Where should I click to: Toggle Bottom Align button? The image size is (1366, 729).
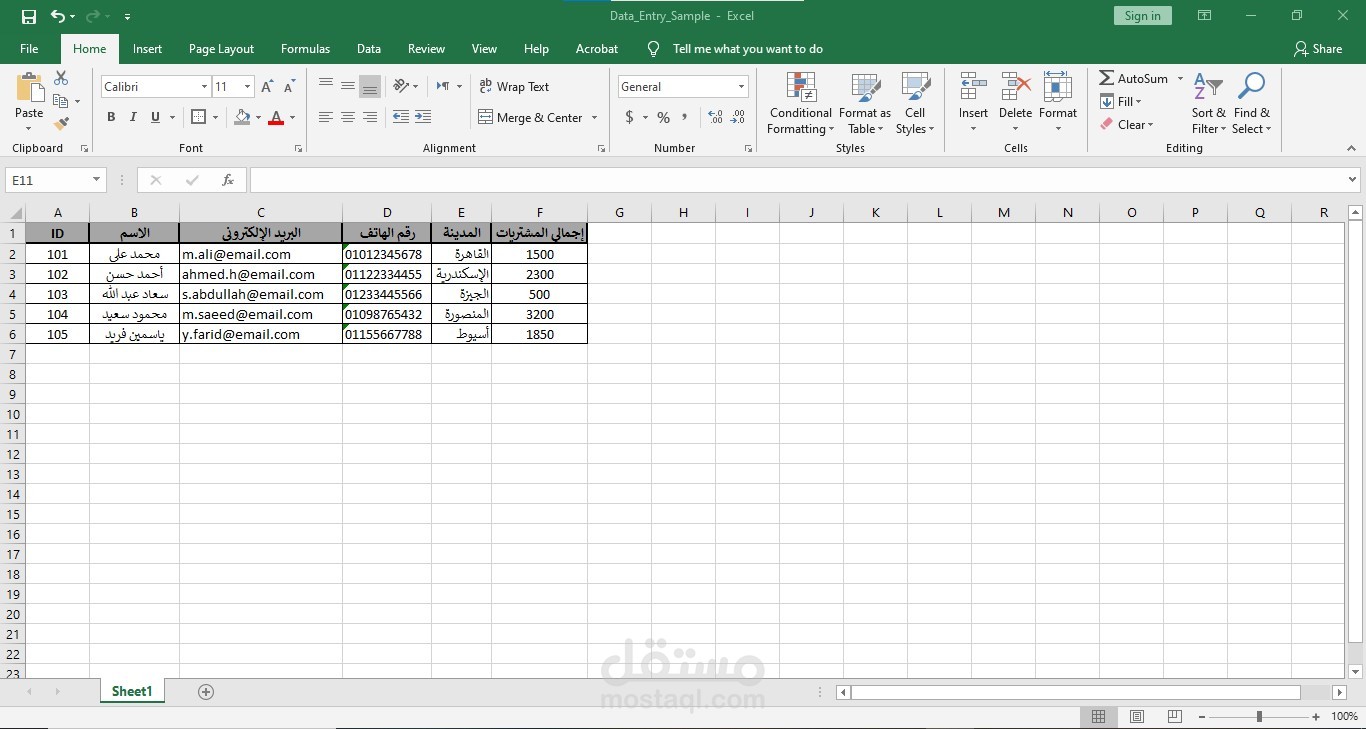[370, 86]
